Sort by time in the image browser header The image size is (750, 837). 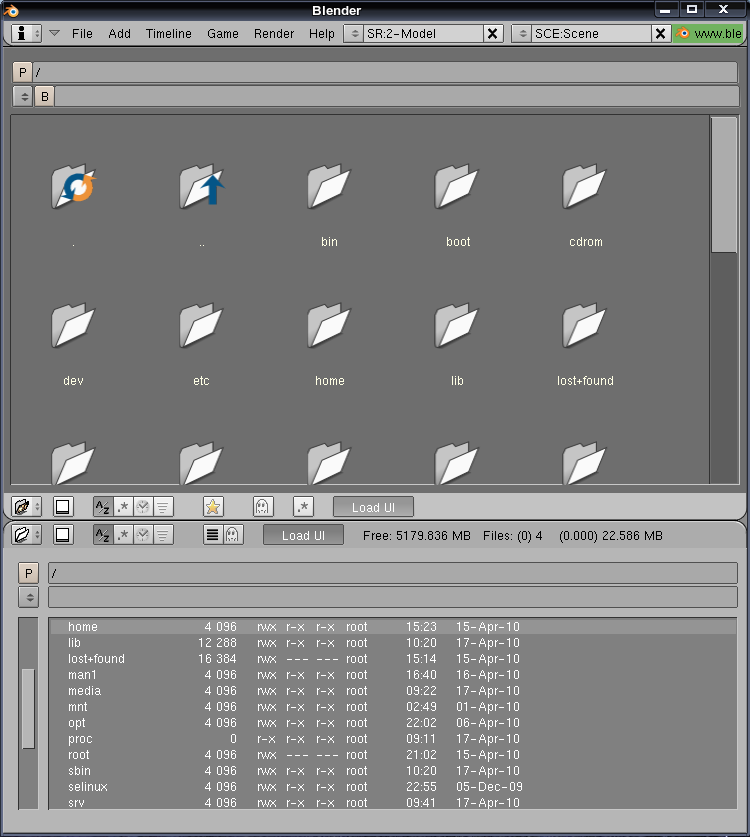click(143, 507)
